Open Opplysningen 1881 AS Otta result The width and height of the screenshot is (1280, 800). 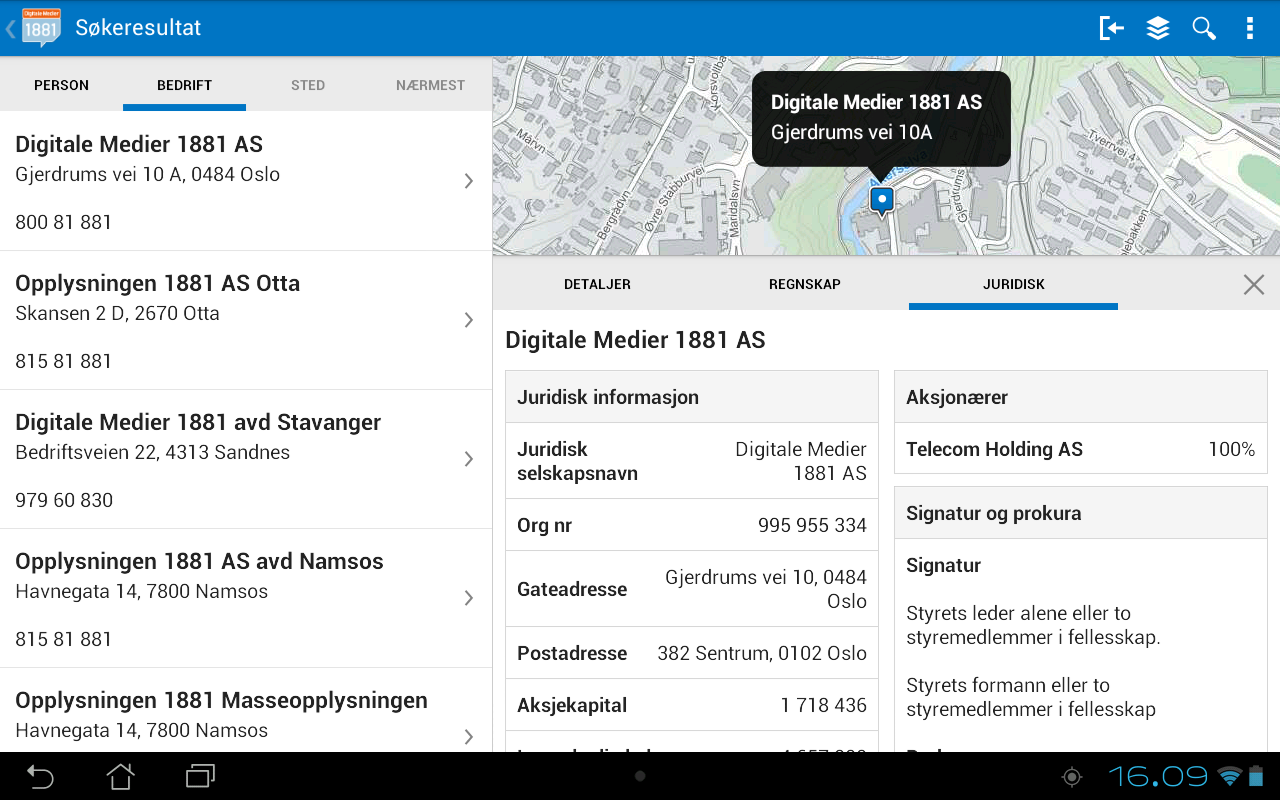[x=246, y=320]
